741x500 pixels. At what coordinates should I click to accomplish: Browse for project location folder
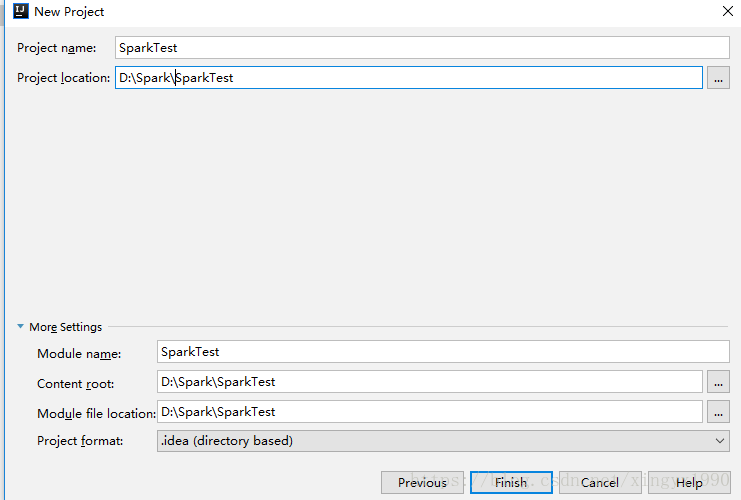[x=718, y=78]
